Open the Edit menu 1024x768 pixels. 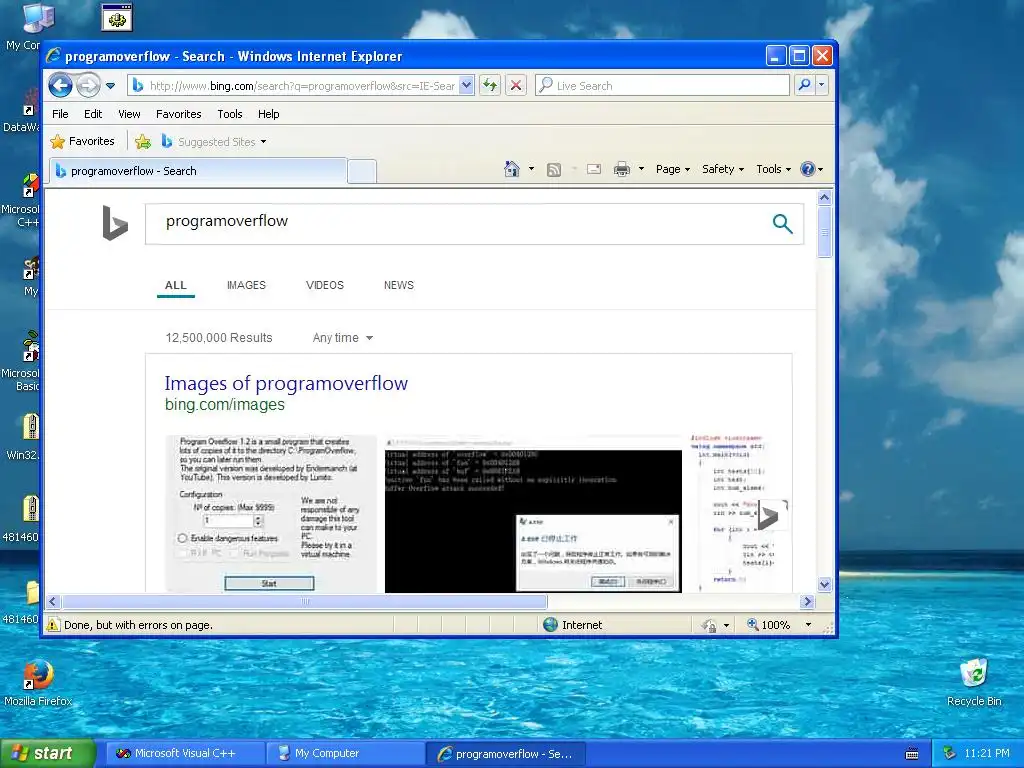point(93,114)
